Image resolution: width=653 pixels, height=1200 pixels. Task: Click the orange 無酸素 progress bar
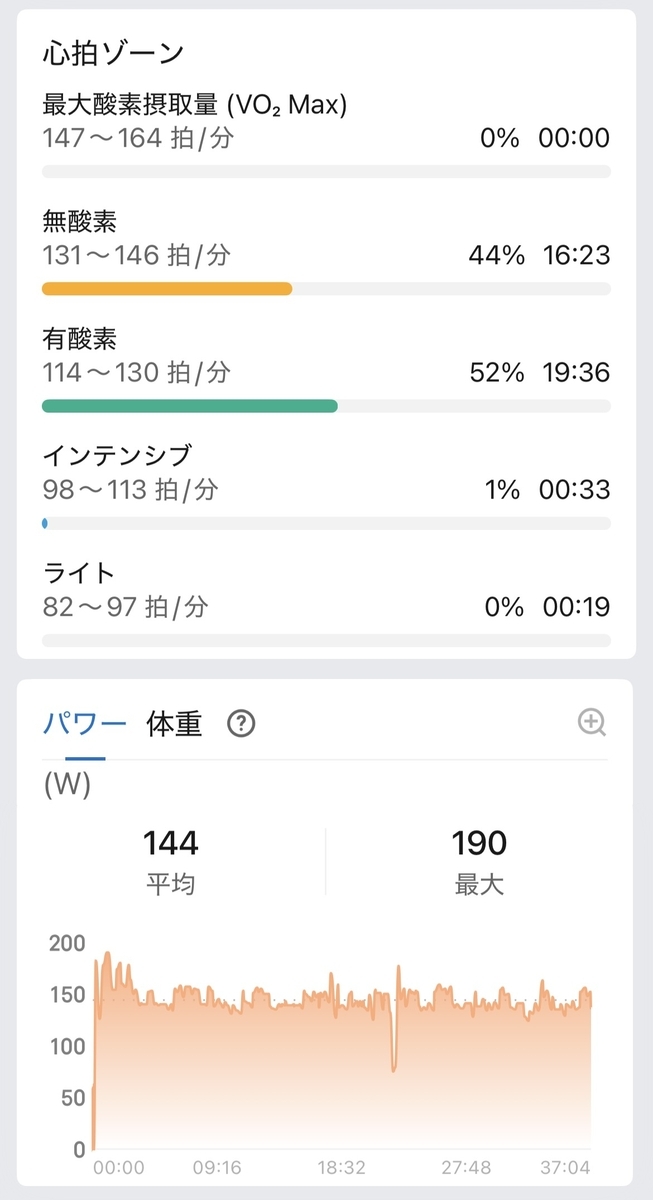(x=167, y=289)
